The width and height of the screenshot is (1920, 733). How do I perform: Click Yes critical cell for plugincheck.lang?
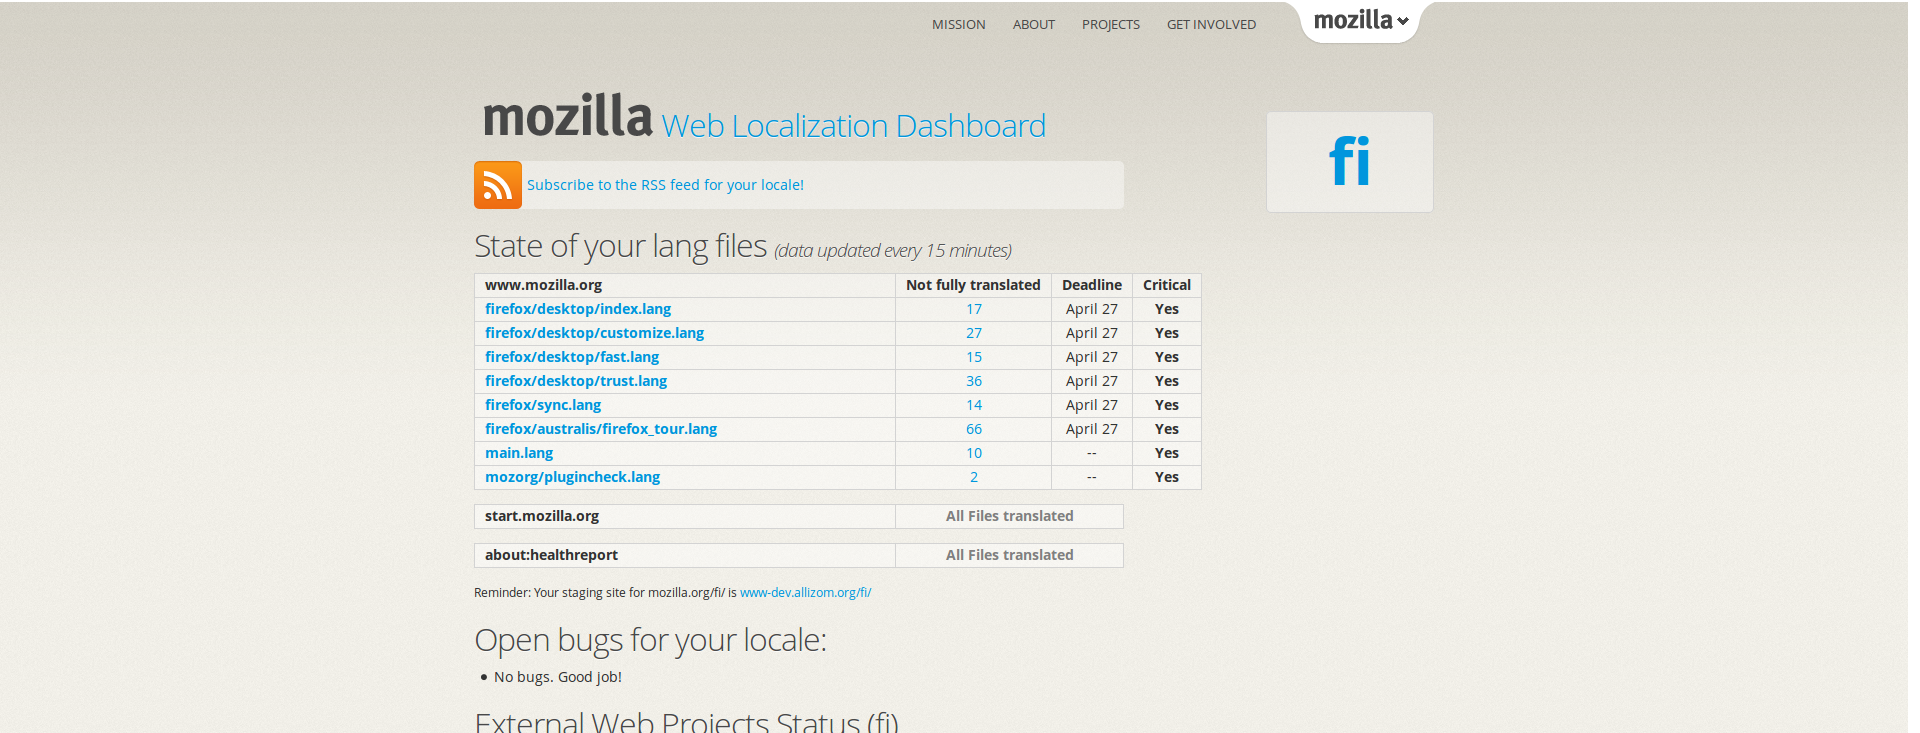tap(1167, 477)
